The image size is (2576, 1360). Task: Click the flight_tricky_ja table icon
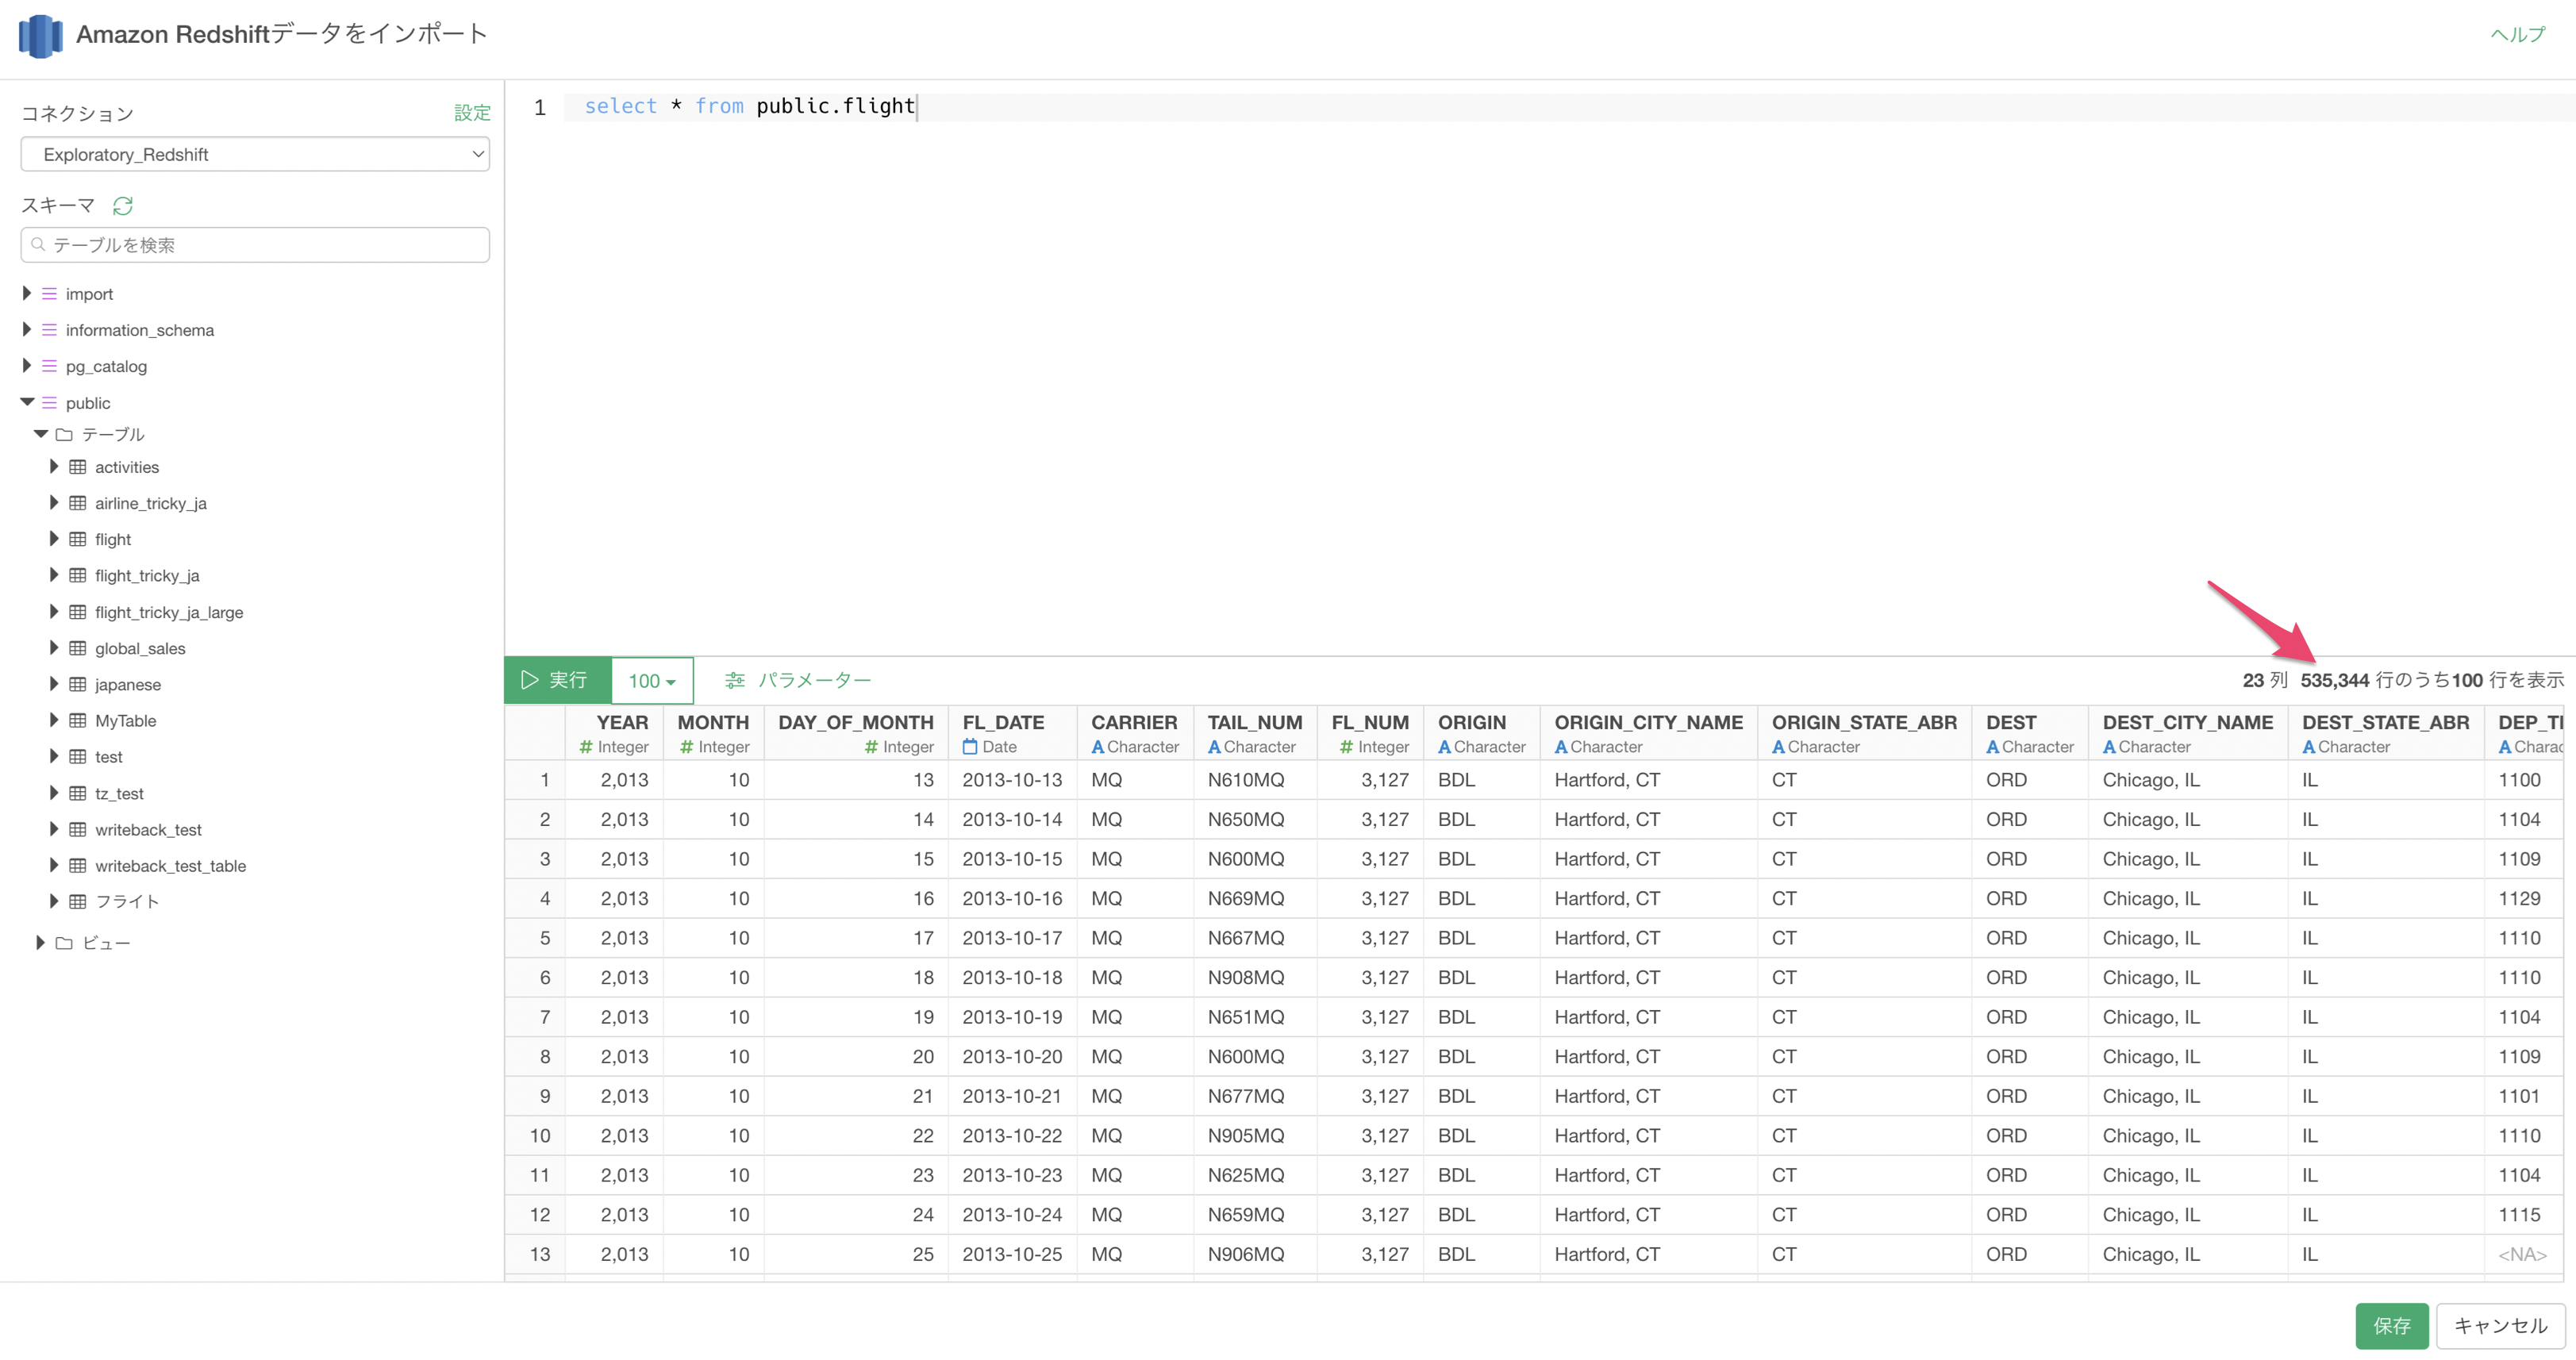tap(78, 575)
